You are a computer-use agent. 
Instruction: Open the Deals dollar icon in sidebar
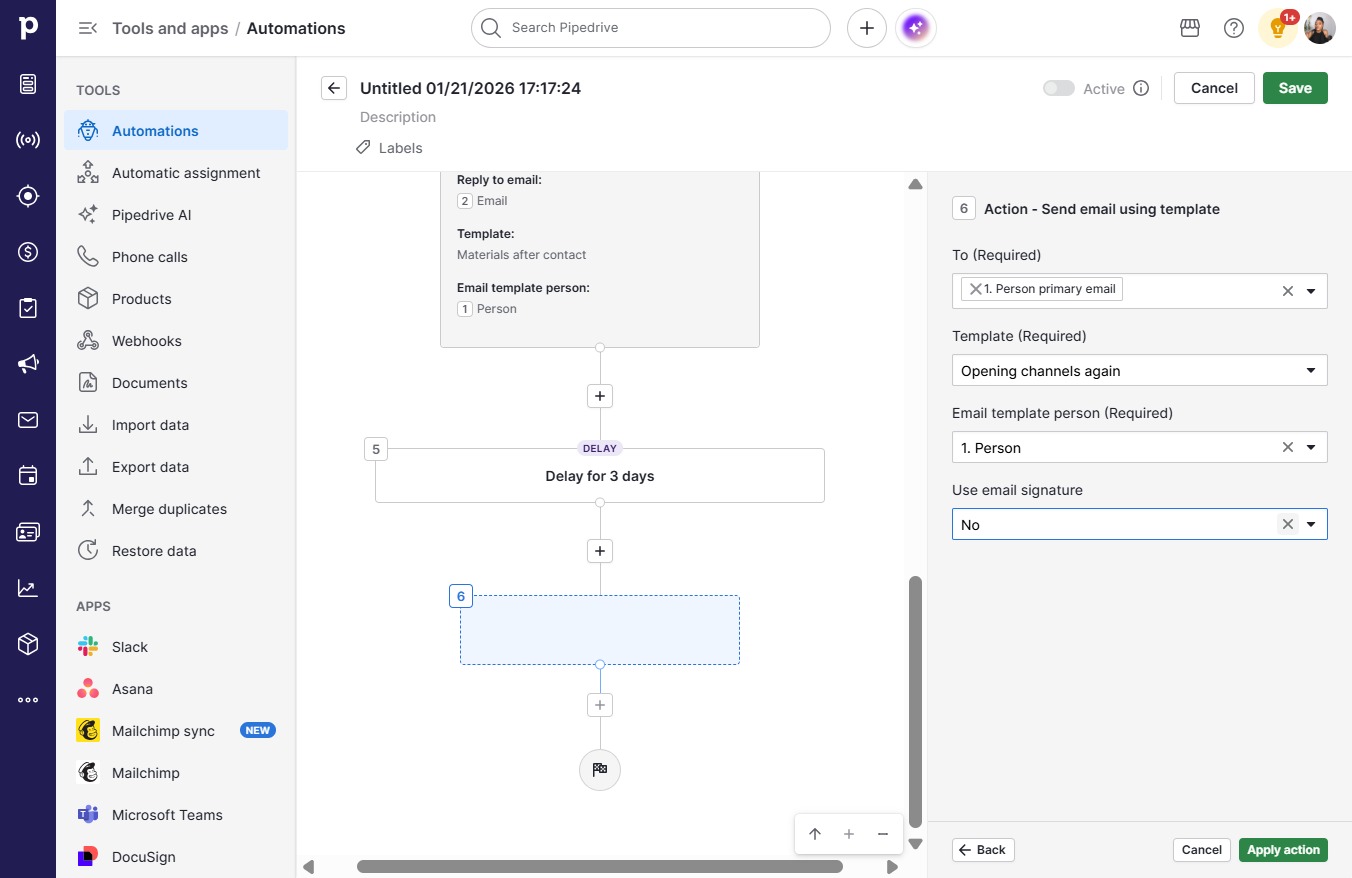28,252
